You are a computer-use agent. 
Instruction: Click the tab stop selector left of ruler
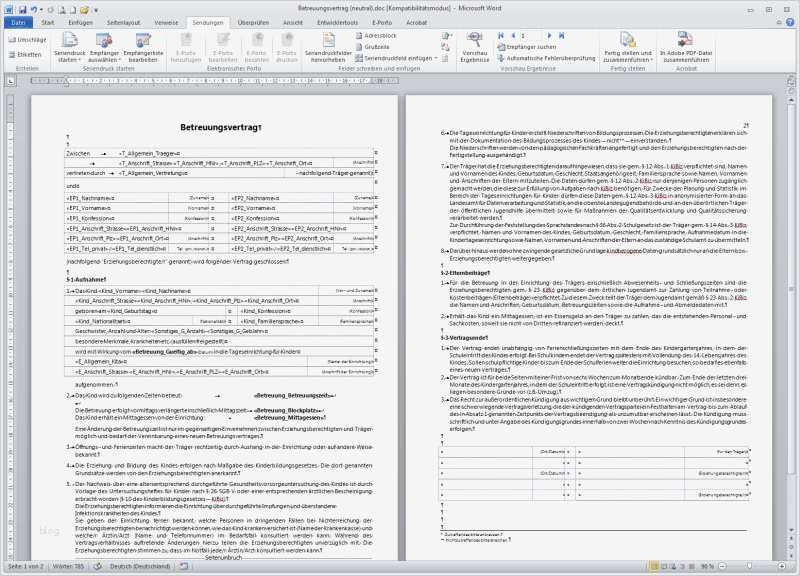coord(11,81)
